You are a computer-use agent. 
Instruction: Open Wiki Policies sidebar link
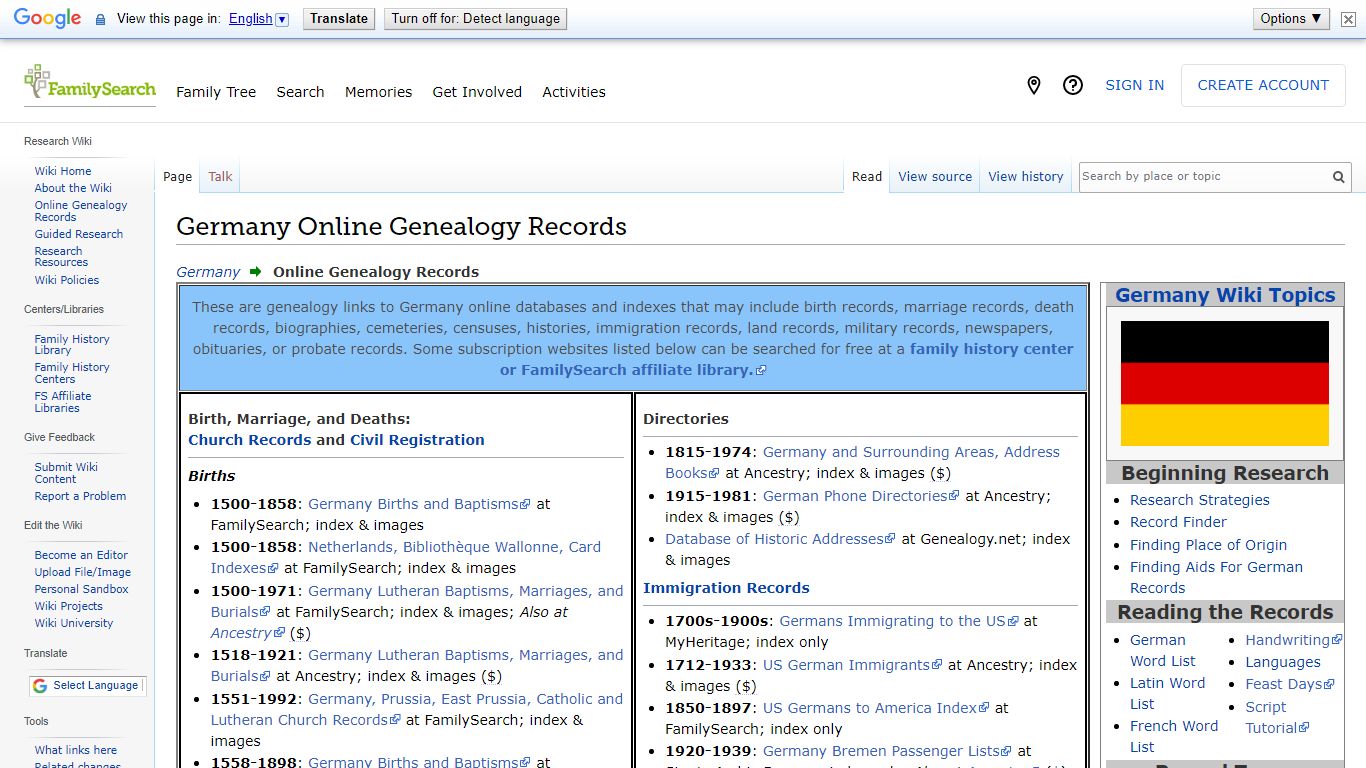(67, 280)
